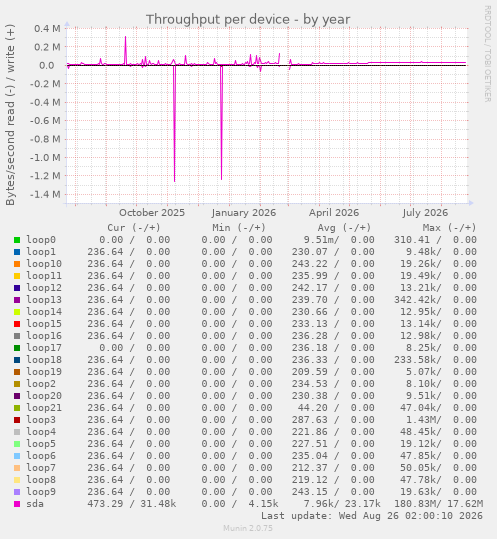Click the 'Max (-/+)' column header

tap(449, 228)
